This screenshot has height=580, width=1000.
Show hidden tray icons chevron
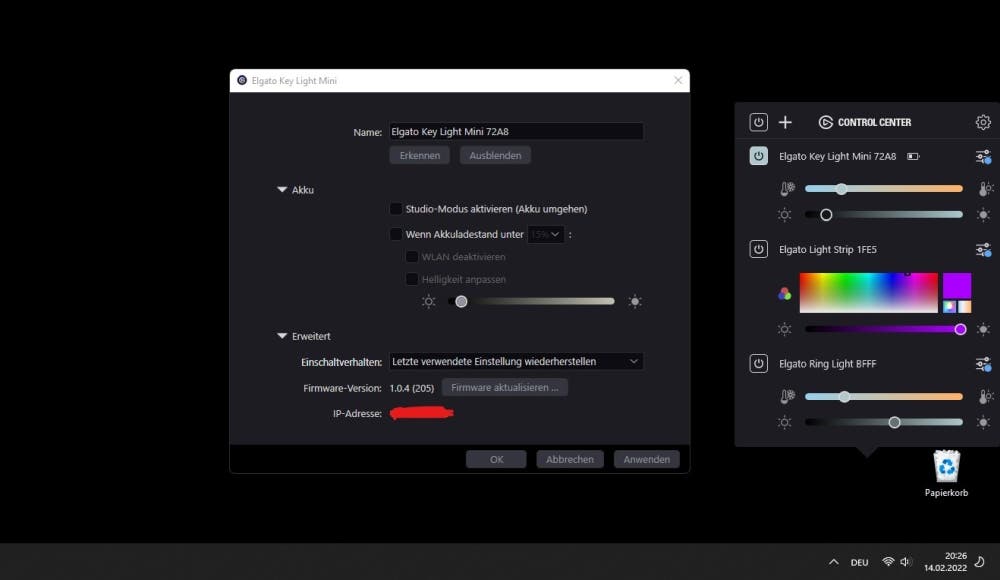point(834,562)
